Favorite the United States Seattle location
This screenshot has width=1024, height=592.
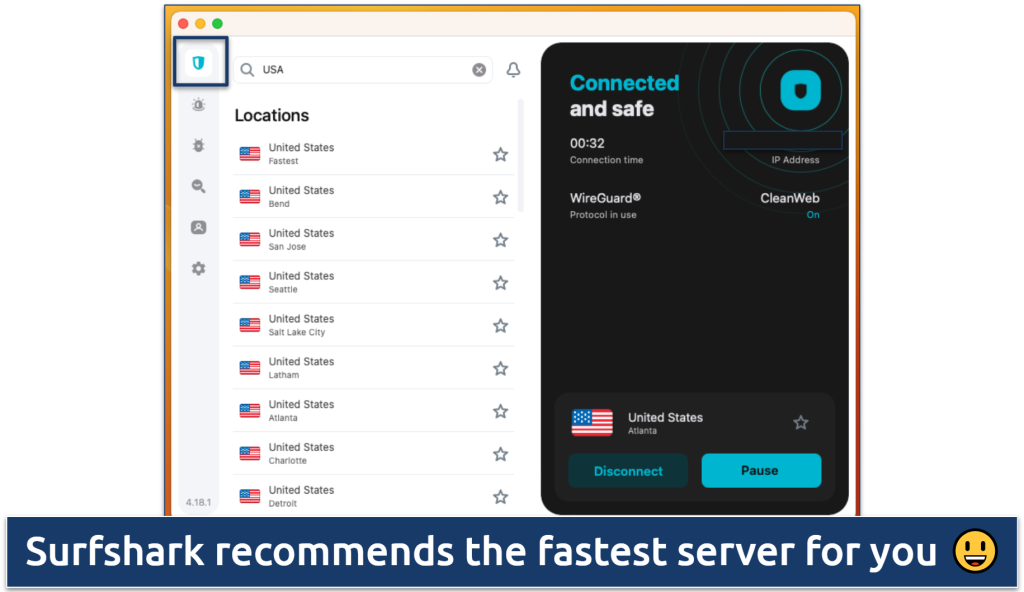[500, 282]
